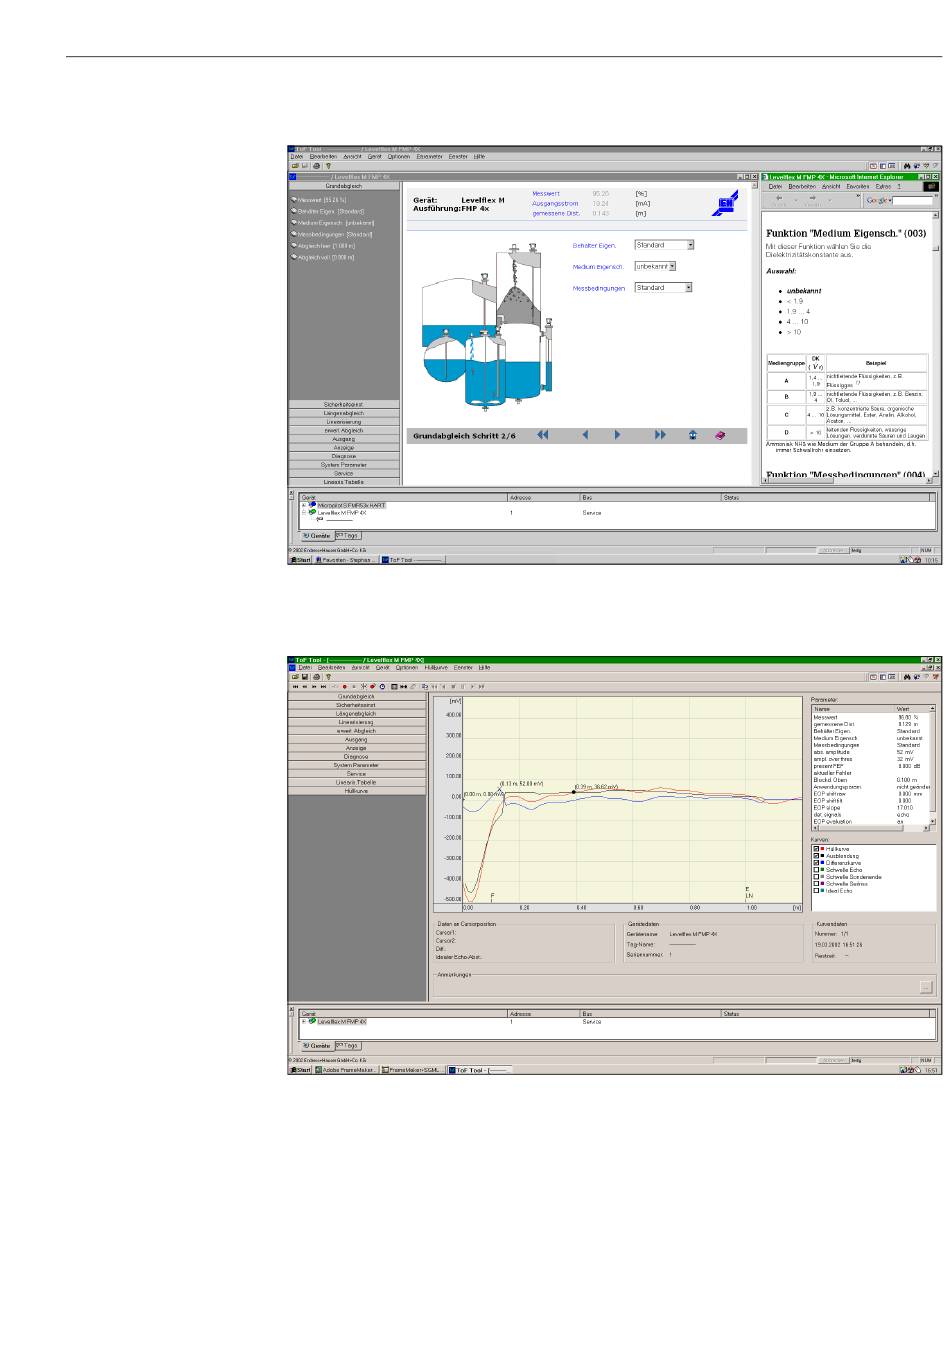Click the Endress+Hauser logo icon
The height and width of the screenshot is (1370, 950).
(725, 204)
